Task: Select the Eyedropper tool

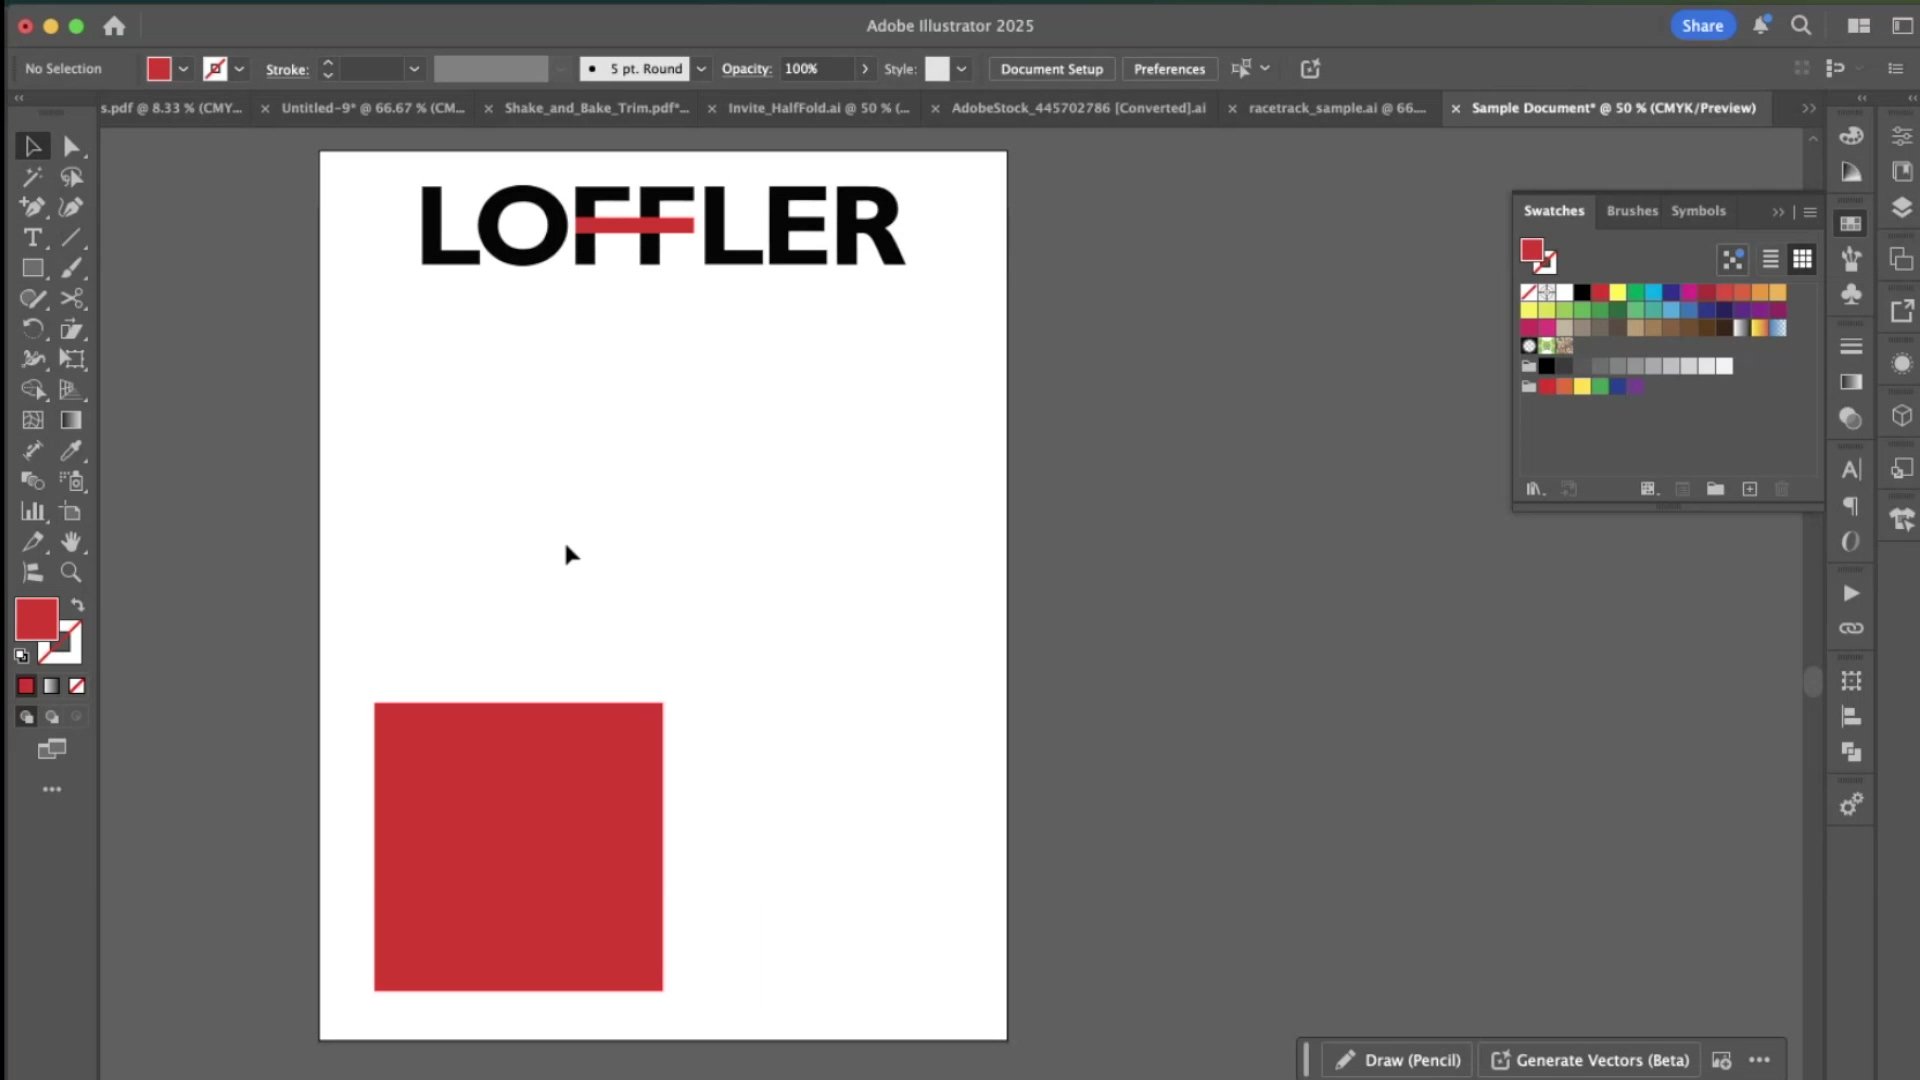Action: (71, 451)
